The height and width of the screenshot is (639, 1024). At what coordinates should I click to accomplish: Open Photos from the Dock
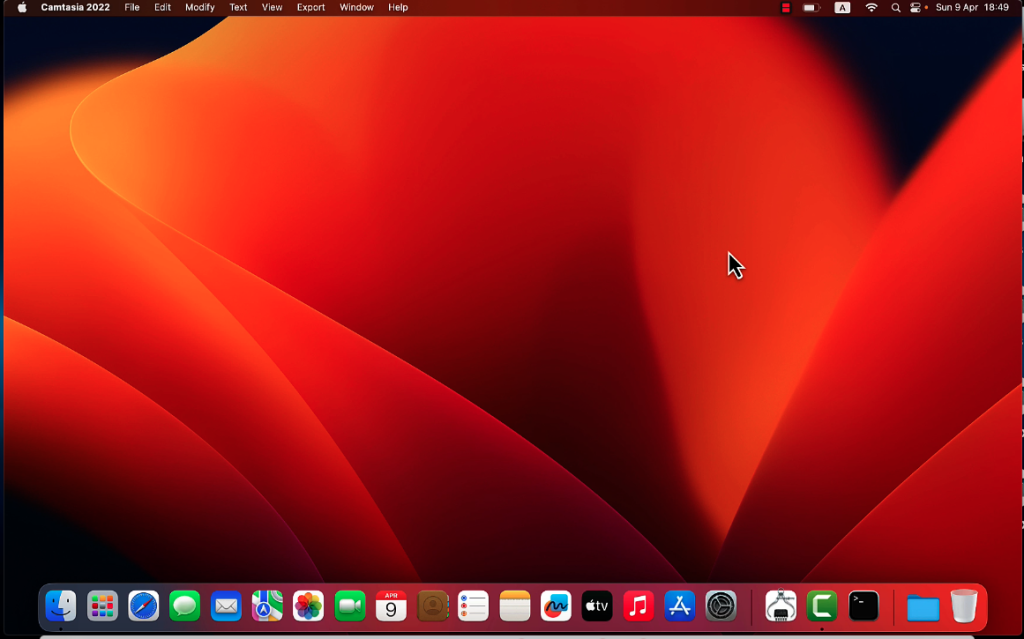[308, 606]
